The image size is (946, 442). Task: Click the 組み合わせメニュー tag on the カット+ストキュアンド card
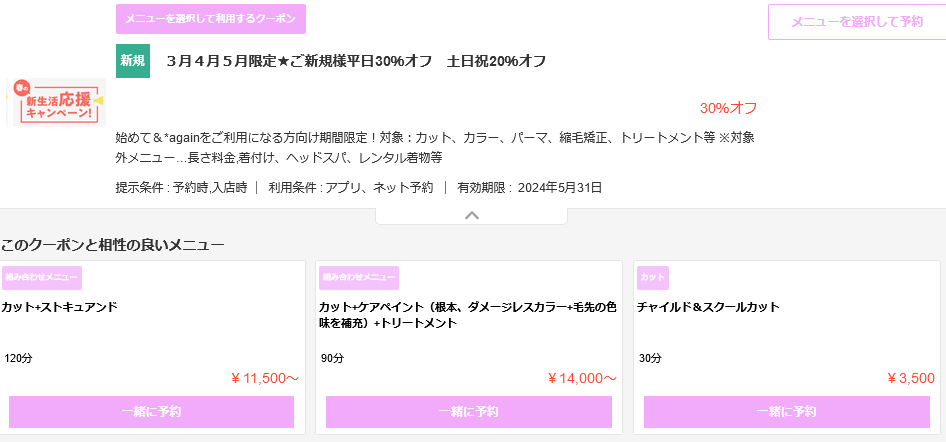click(x=42, y=277)
